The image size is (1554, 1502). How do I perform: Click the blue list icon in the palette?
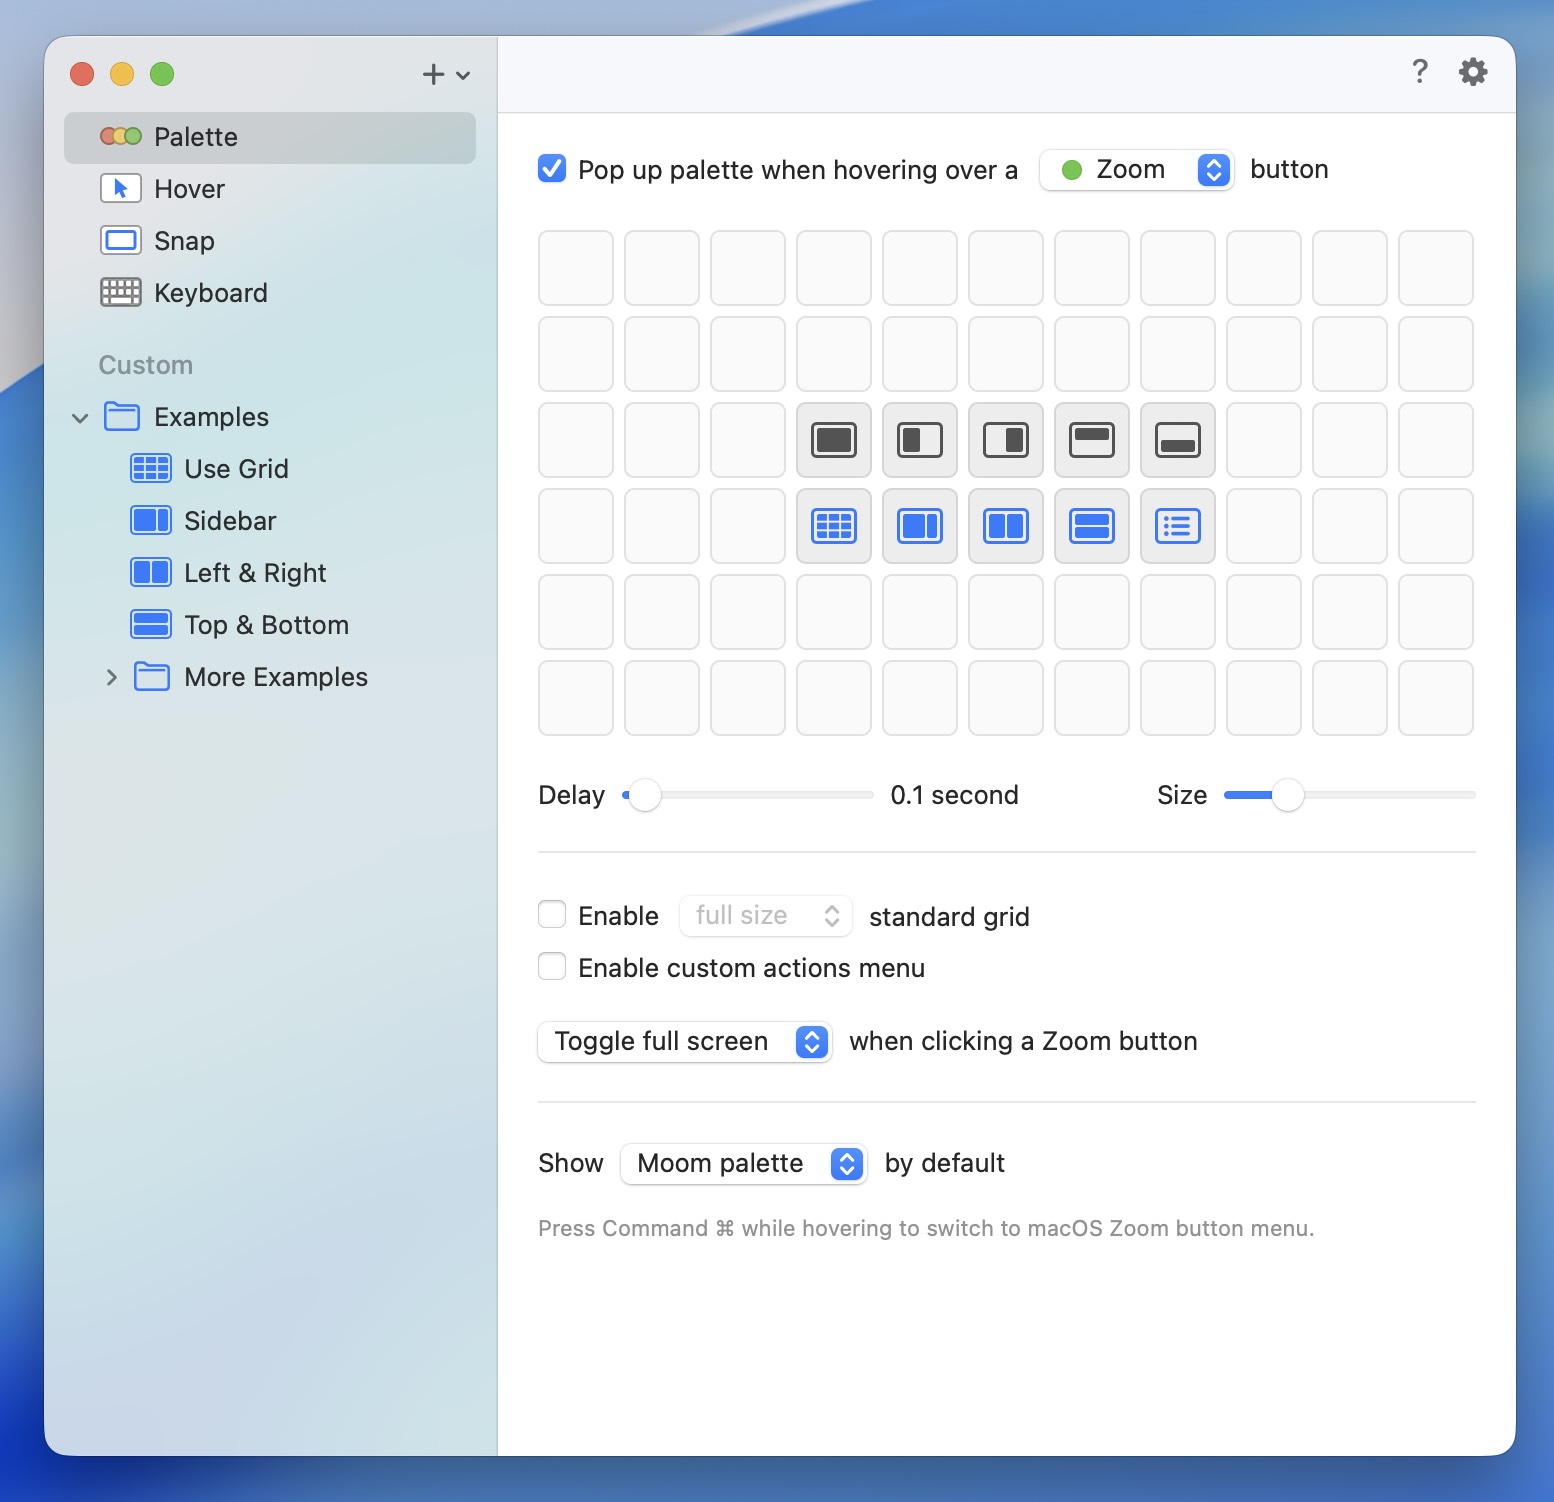1177,526
